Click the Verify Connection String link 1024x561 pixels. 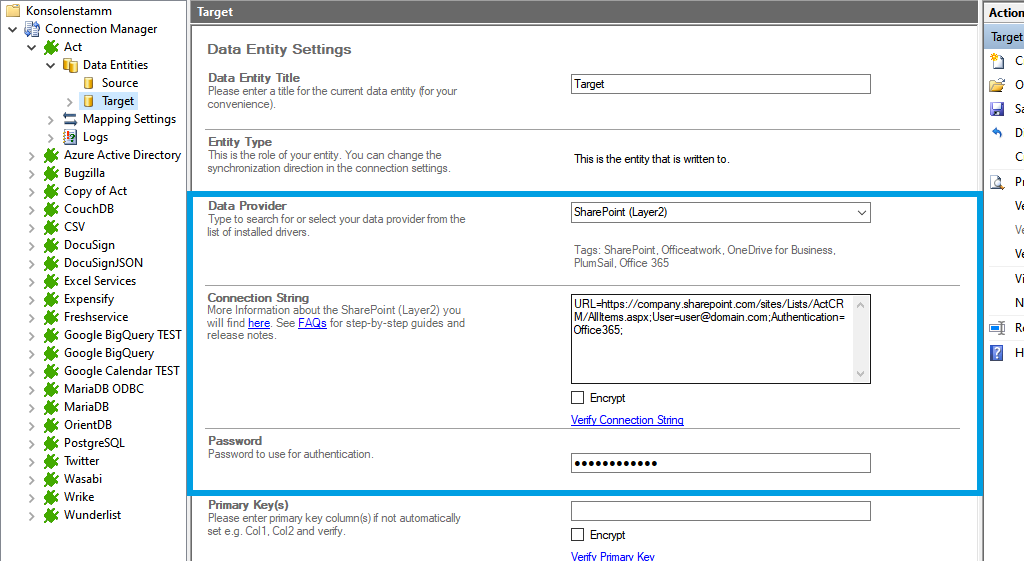(627, 420)
